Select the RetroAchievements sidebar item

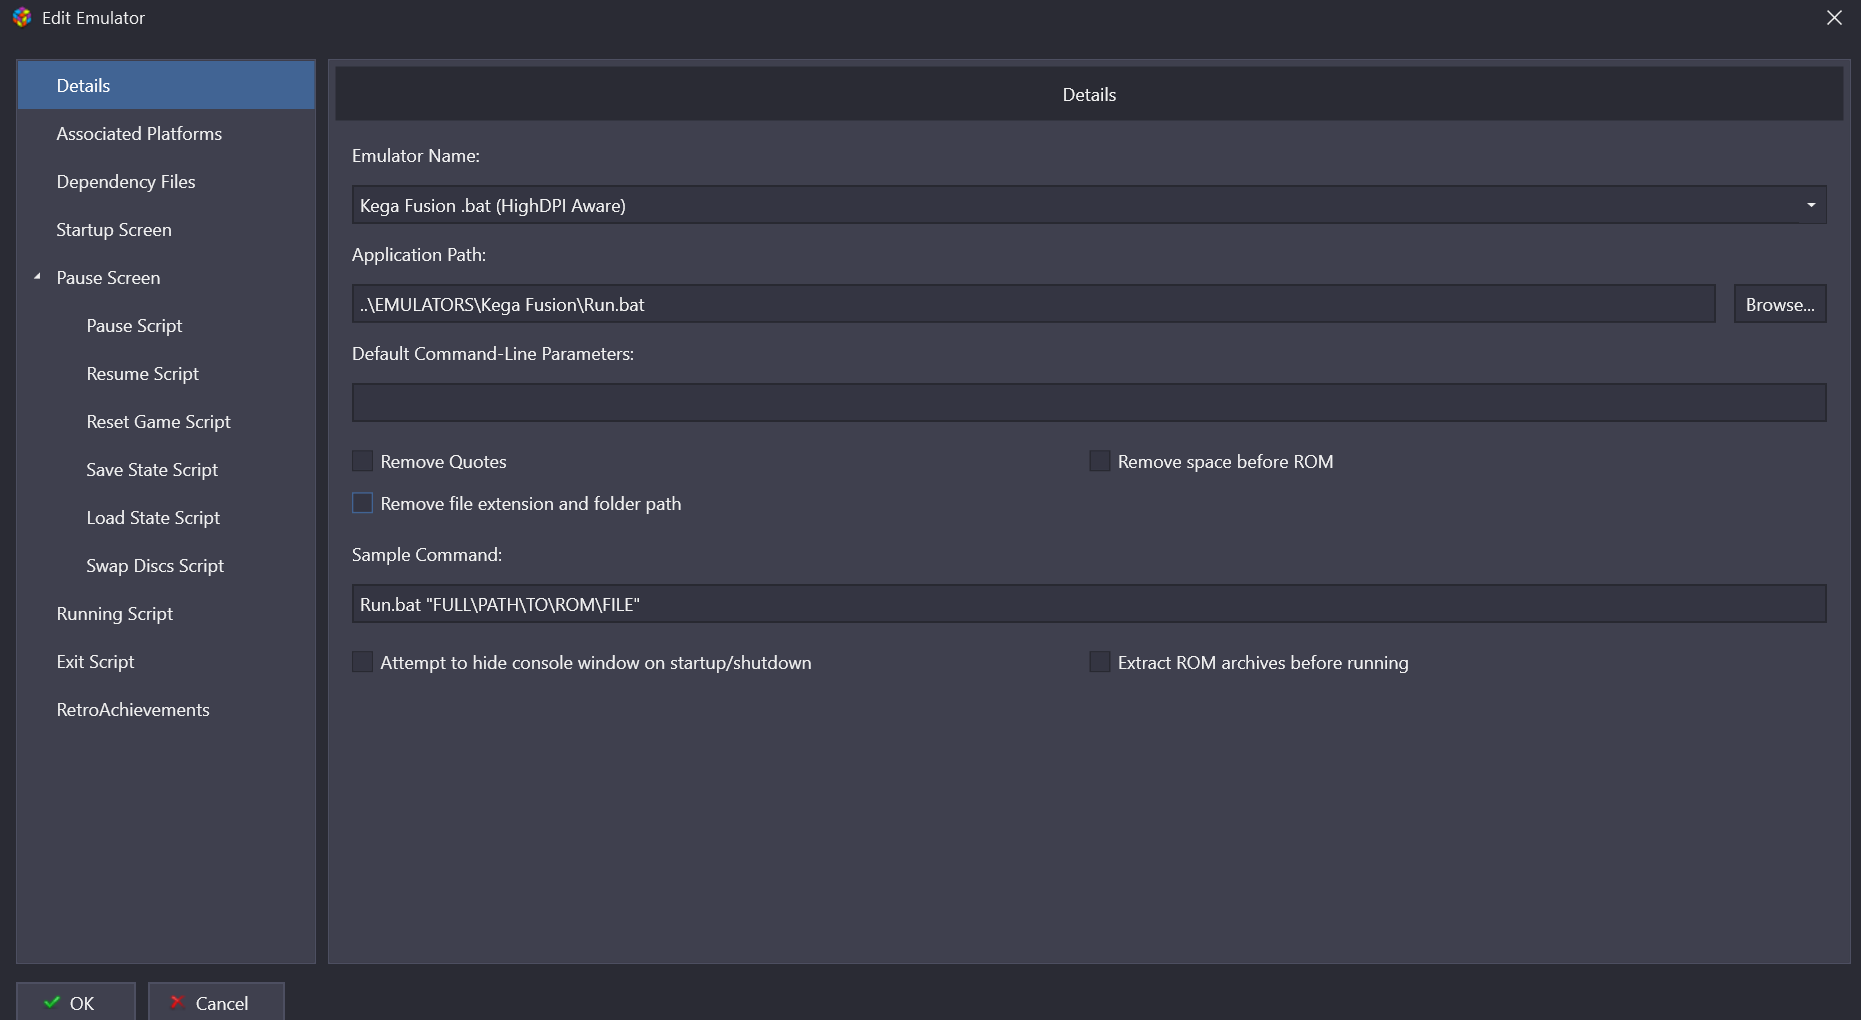click(x=133, y=710)
